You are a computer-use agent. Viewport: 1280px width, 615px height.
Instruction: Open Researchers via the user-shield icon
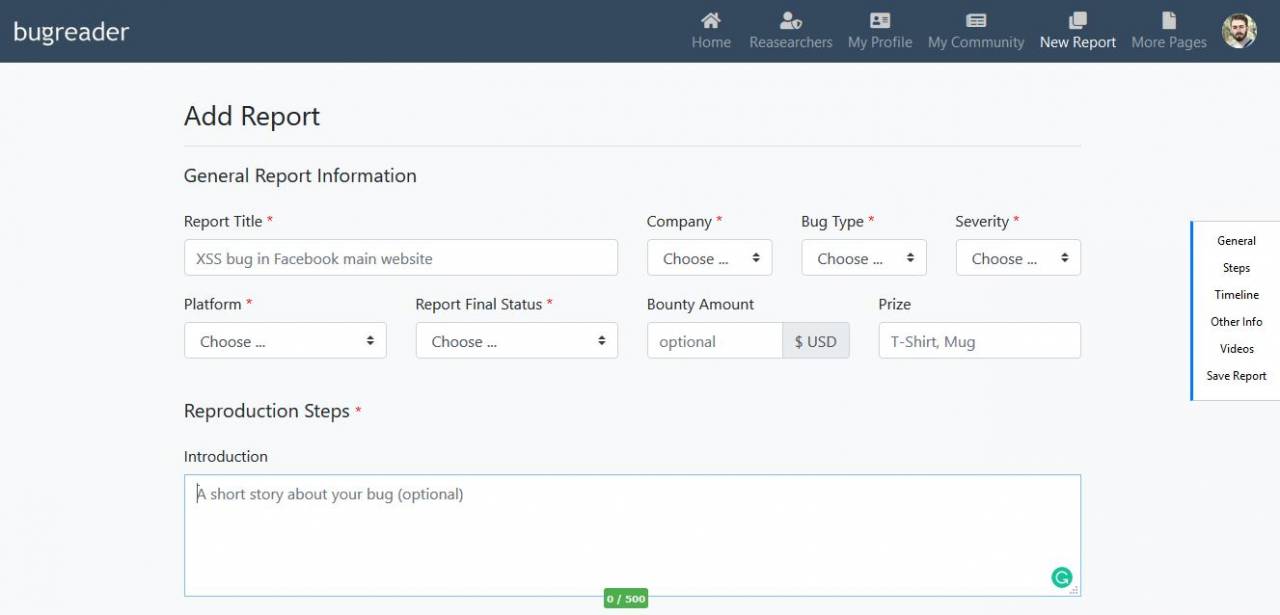coord(790,20)
